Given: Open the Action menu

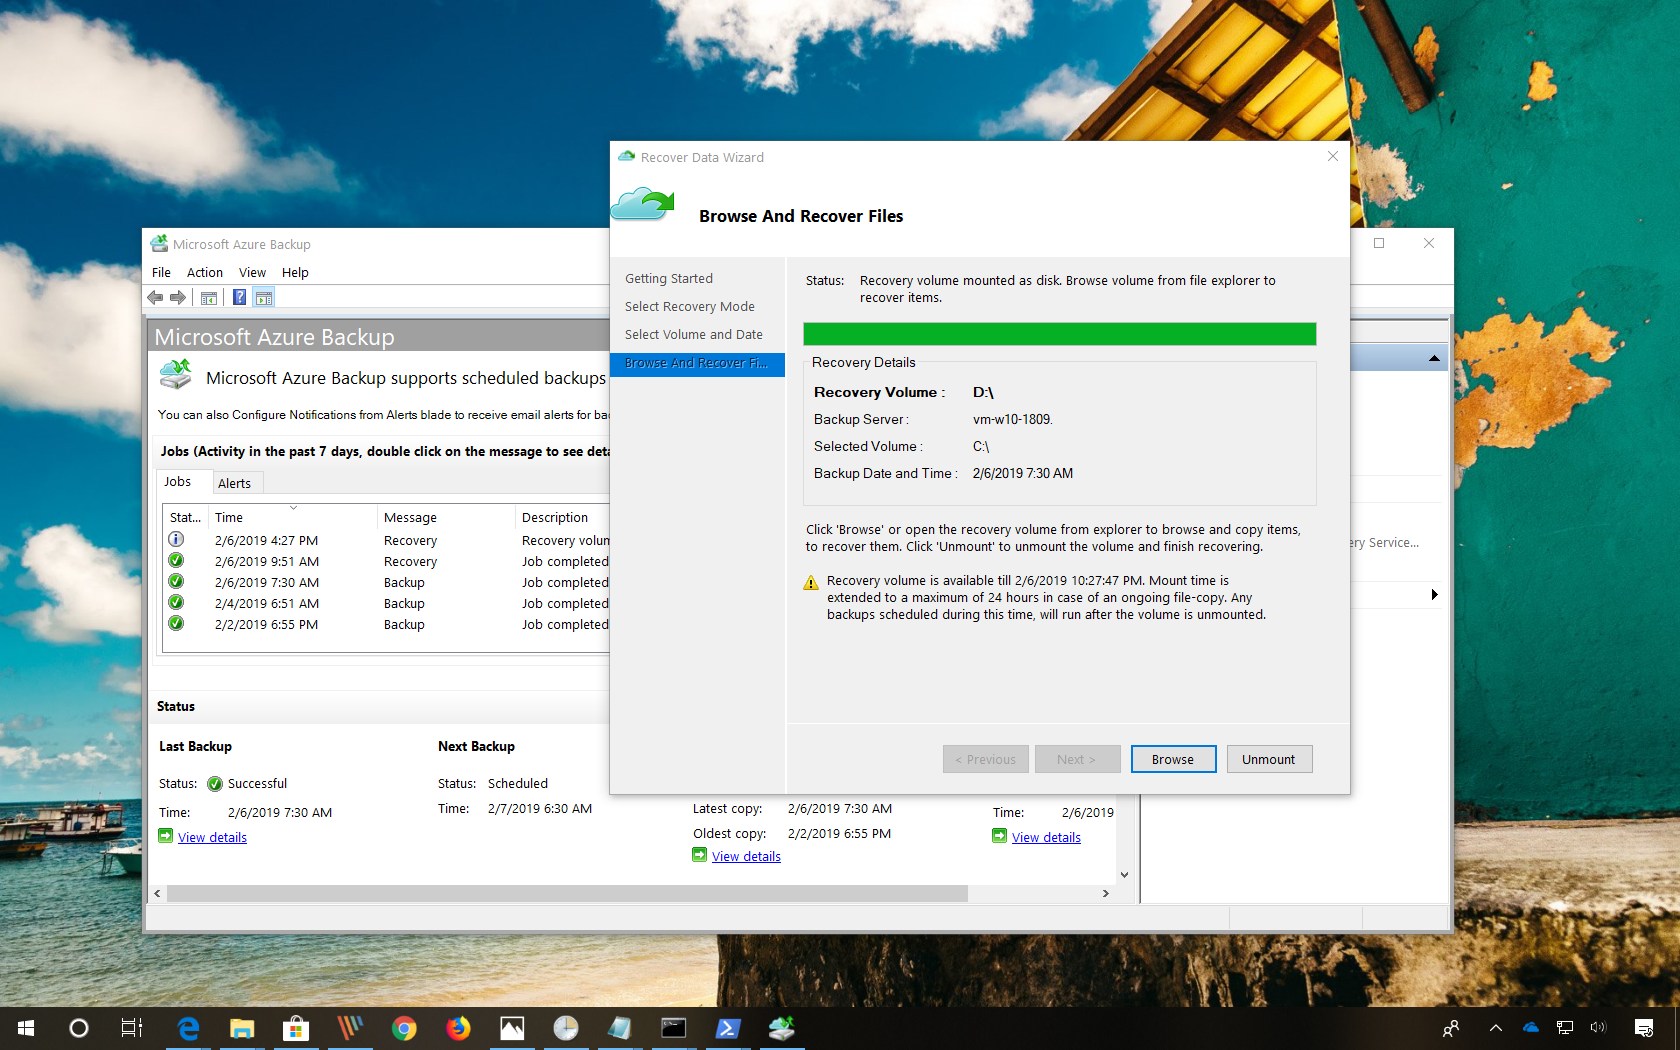Looking at the screenshot, I should coord(204,272).
